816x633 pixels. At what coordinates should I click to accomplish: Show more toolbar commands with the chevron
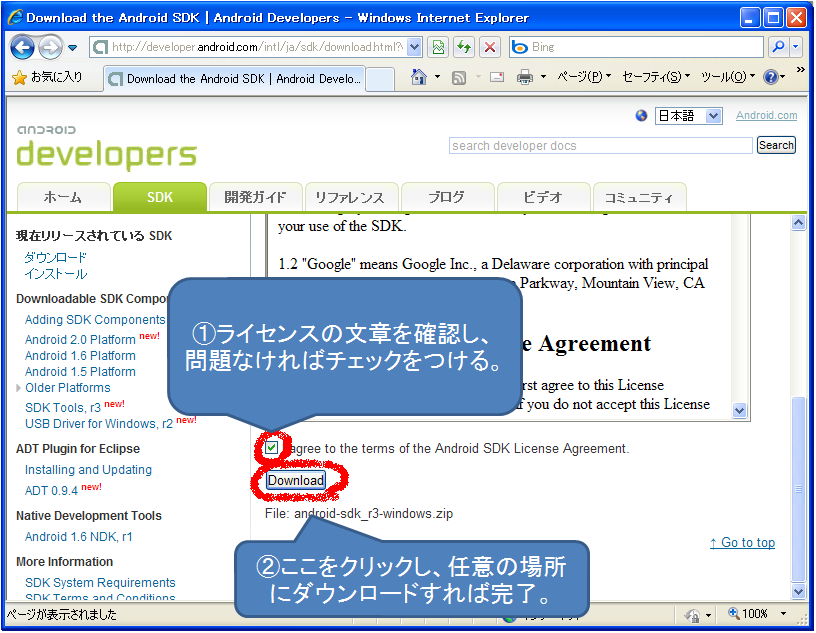click(x=800, y=70)
